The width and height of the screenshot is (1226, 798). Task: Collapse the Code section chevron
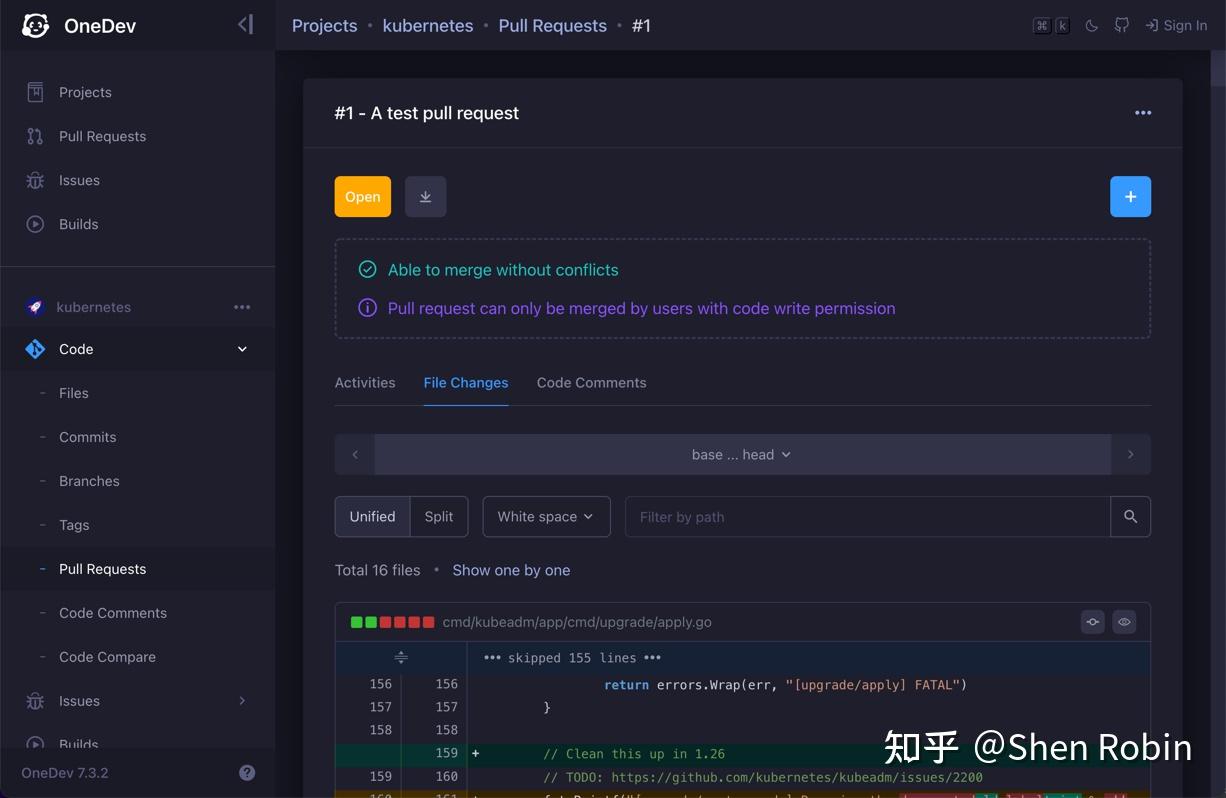(x=241, y=349)
